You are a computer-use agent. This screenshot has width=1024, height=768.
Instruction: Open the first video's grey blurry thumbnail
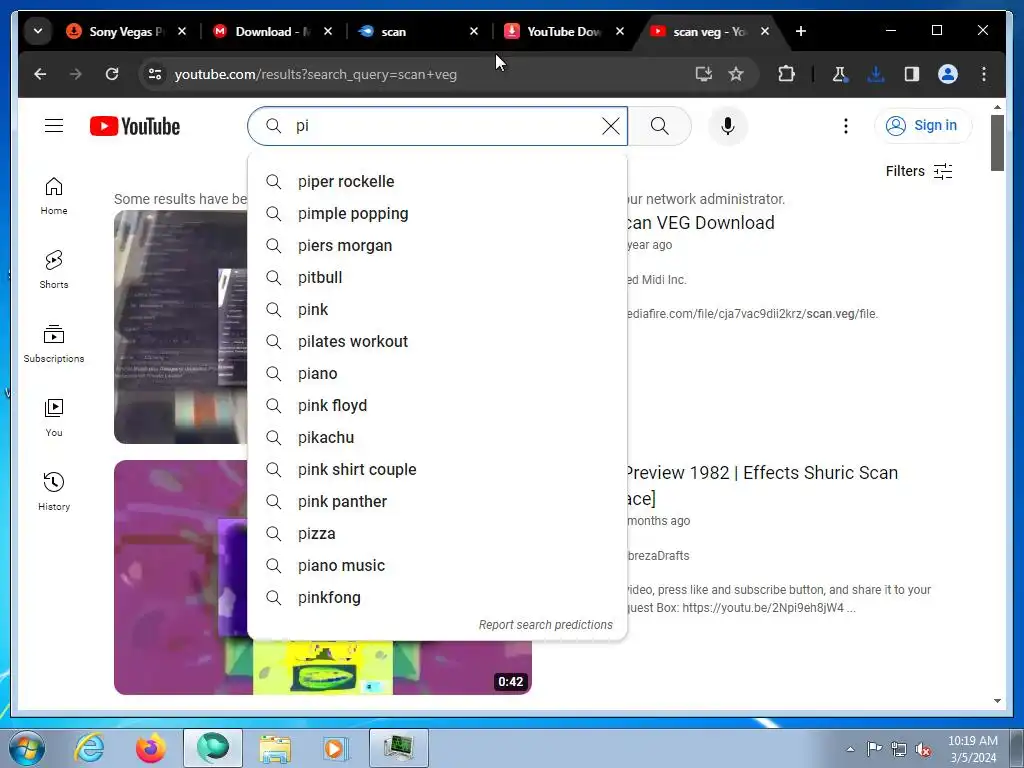(181, 327)
